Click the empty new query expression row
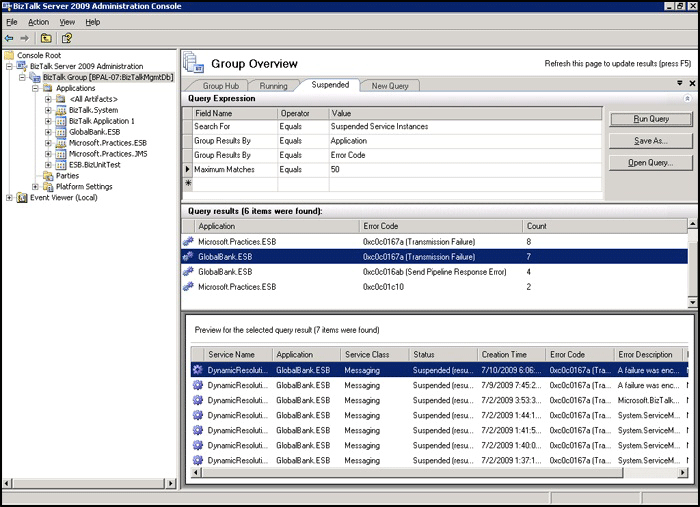Image resolution: width=700 pixels, height=507 pixels. point(392,184)
